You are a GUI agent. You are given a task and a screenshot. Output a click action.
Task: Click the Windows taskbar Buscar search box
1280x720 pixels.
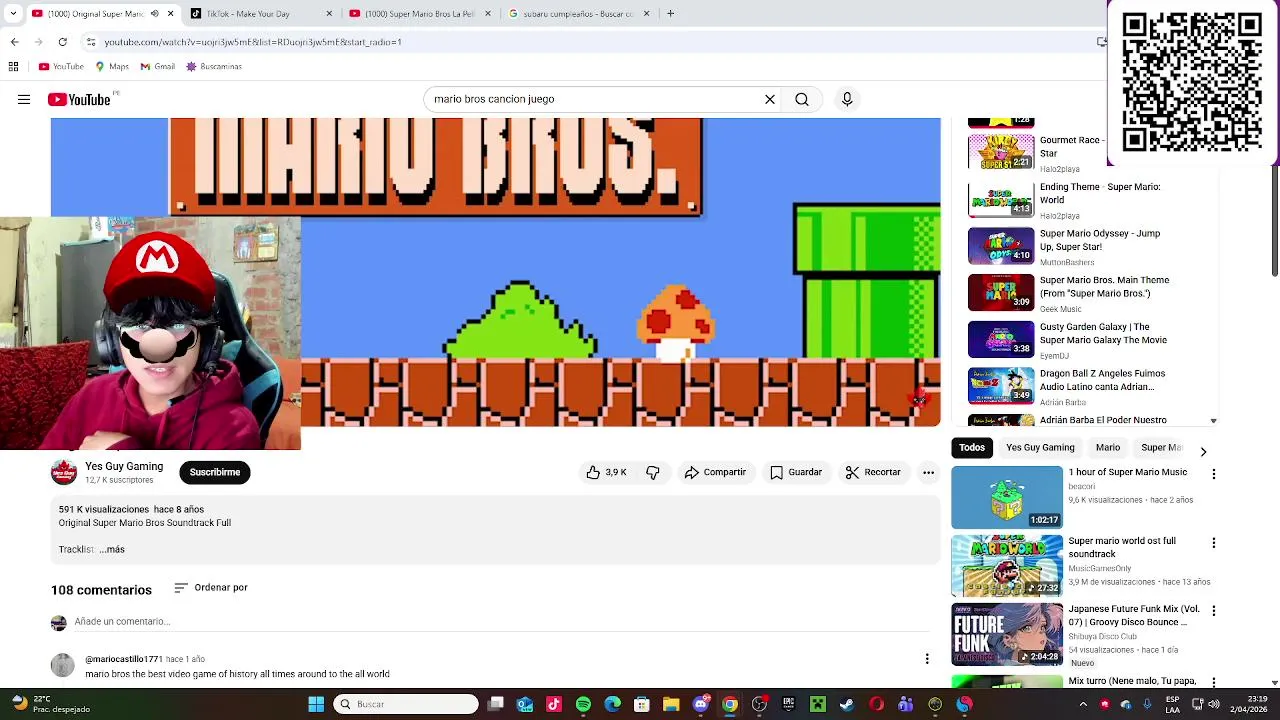click(x=406, y=704)
